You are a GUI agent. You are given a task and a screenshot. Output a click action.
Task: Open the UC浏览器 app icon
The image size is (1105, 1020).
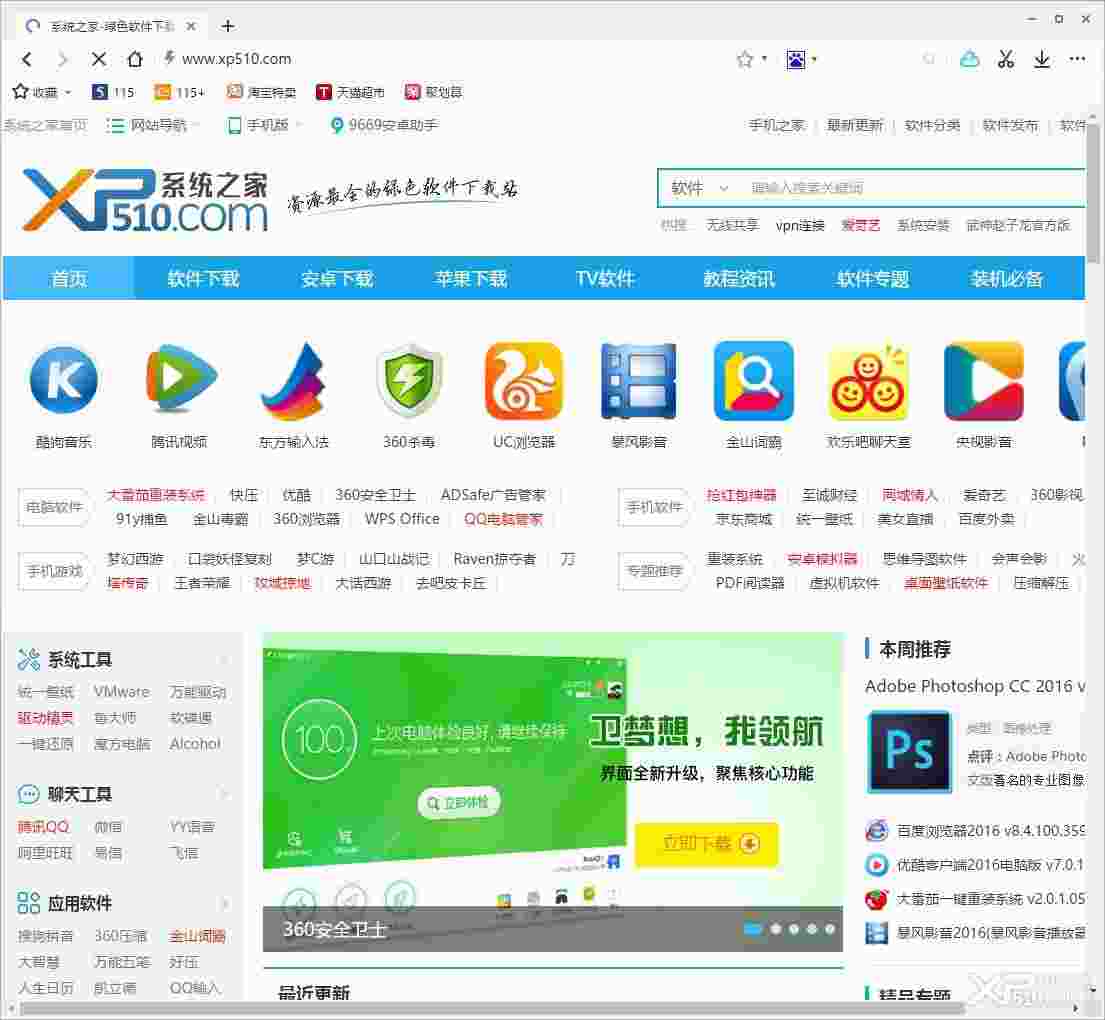(524, 381)
